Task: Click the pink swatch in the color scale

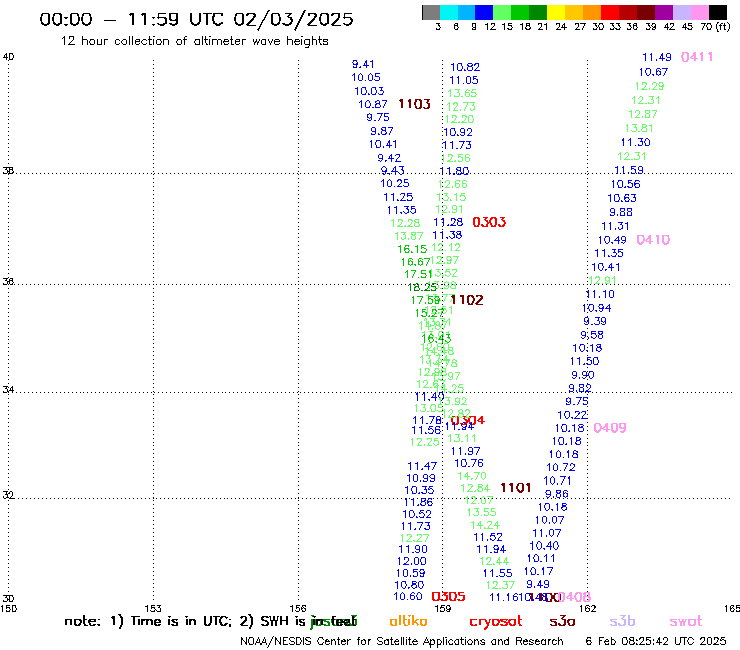Action: point(699,12)
